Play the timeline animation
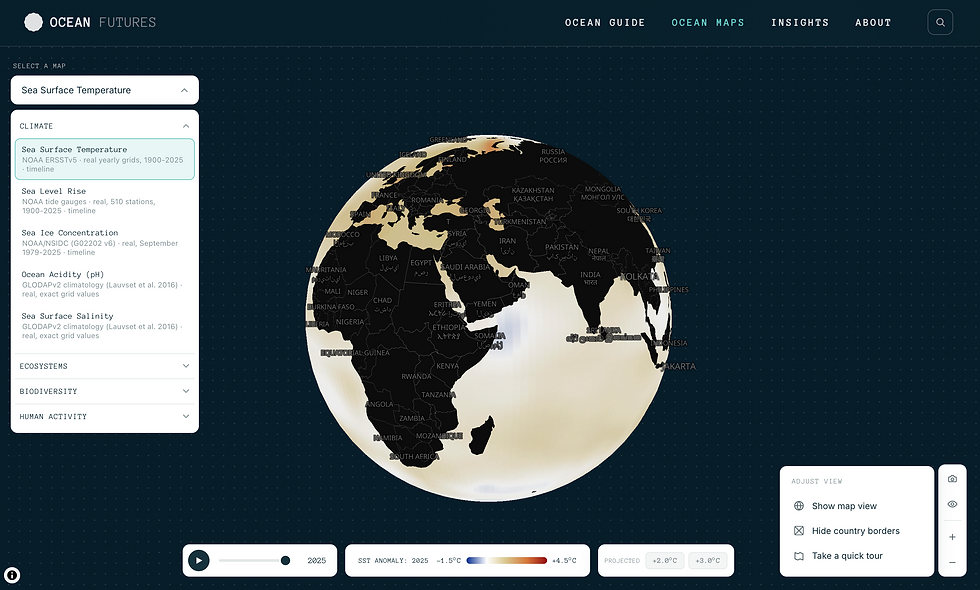The height and width of the screenshot is (590, 980). [199, 561]
